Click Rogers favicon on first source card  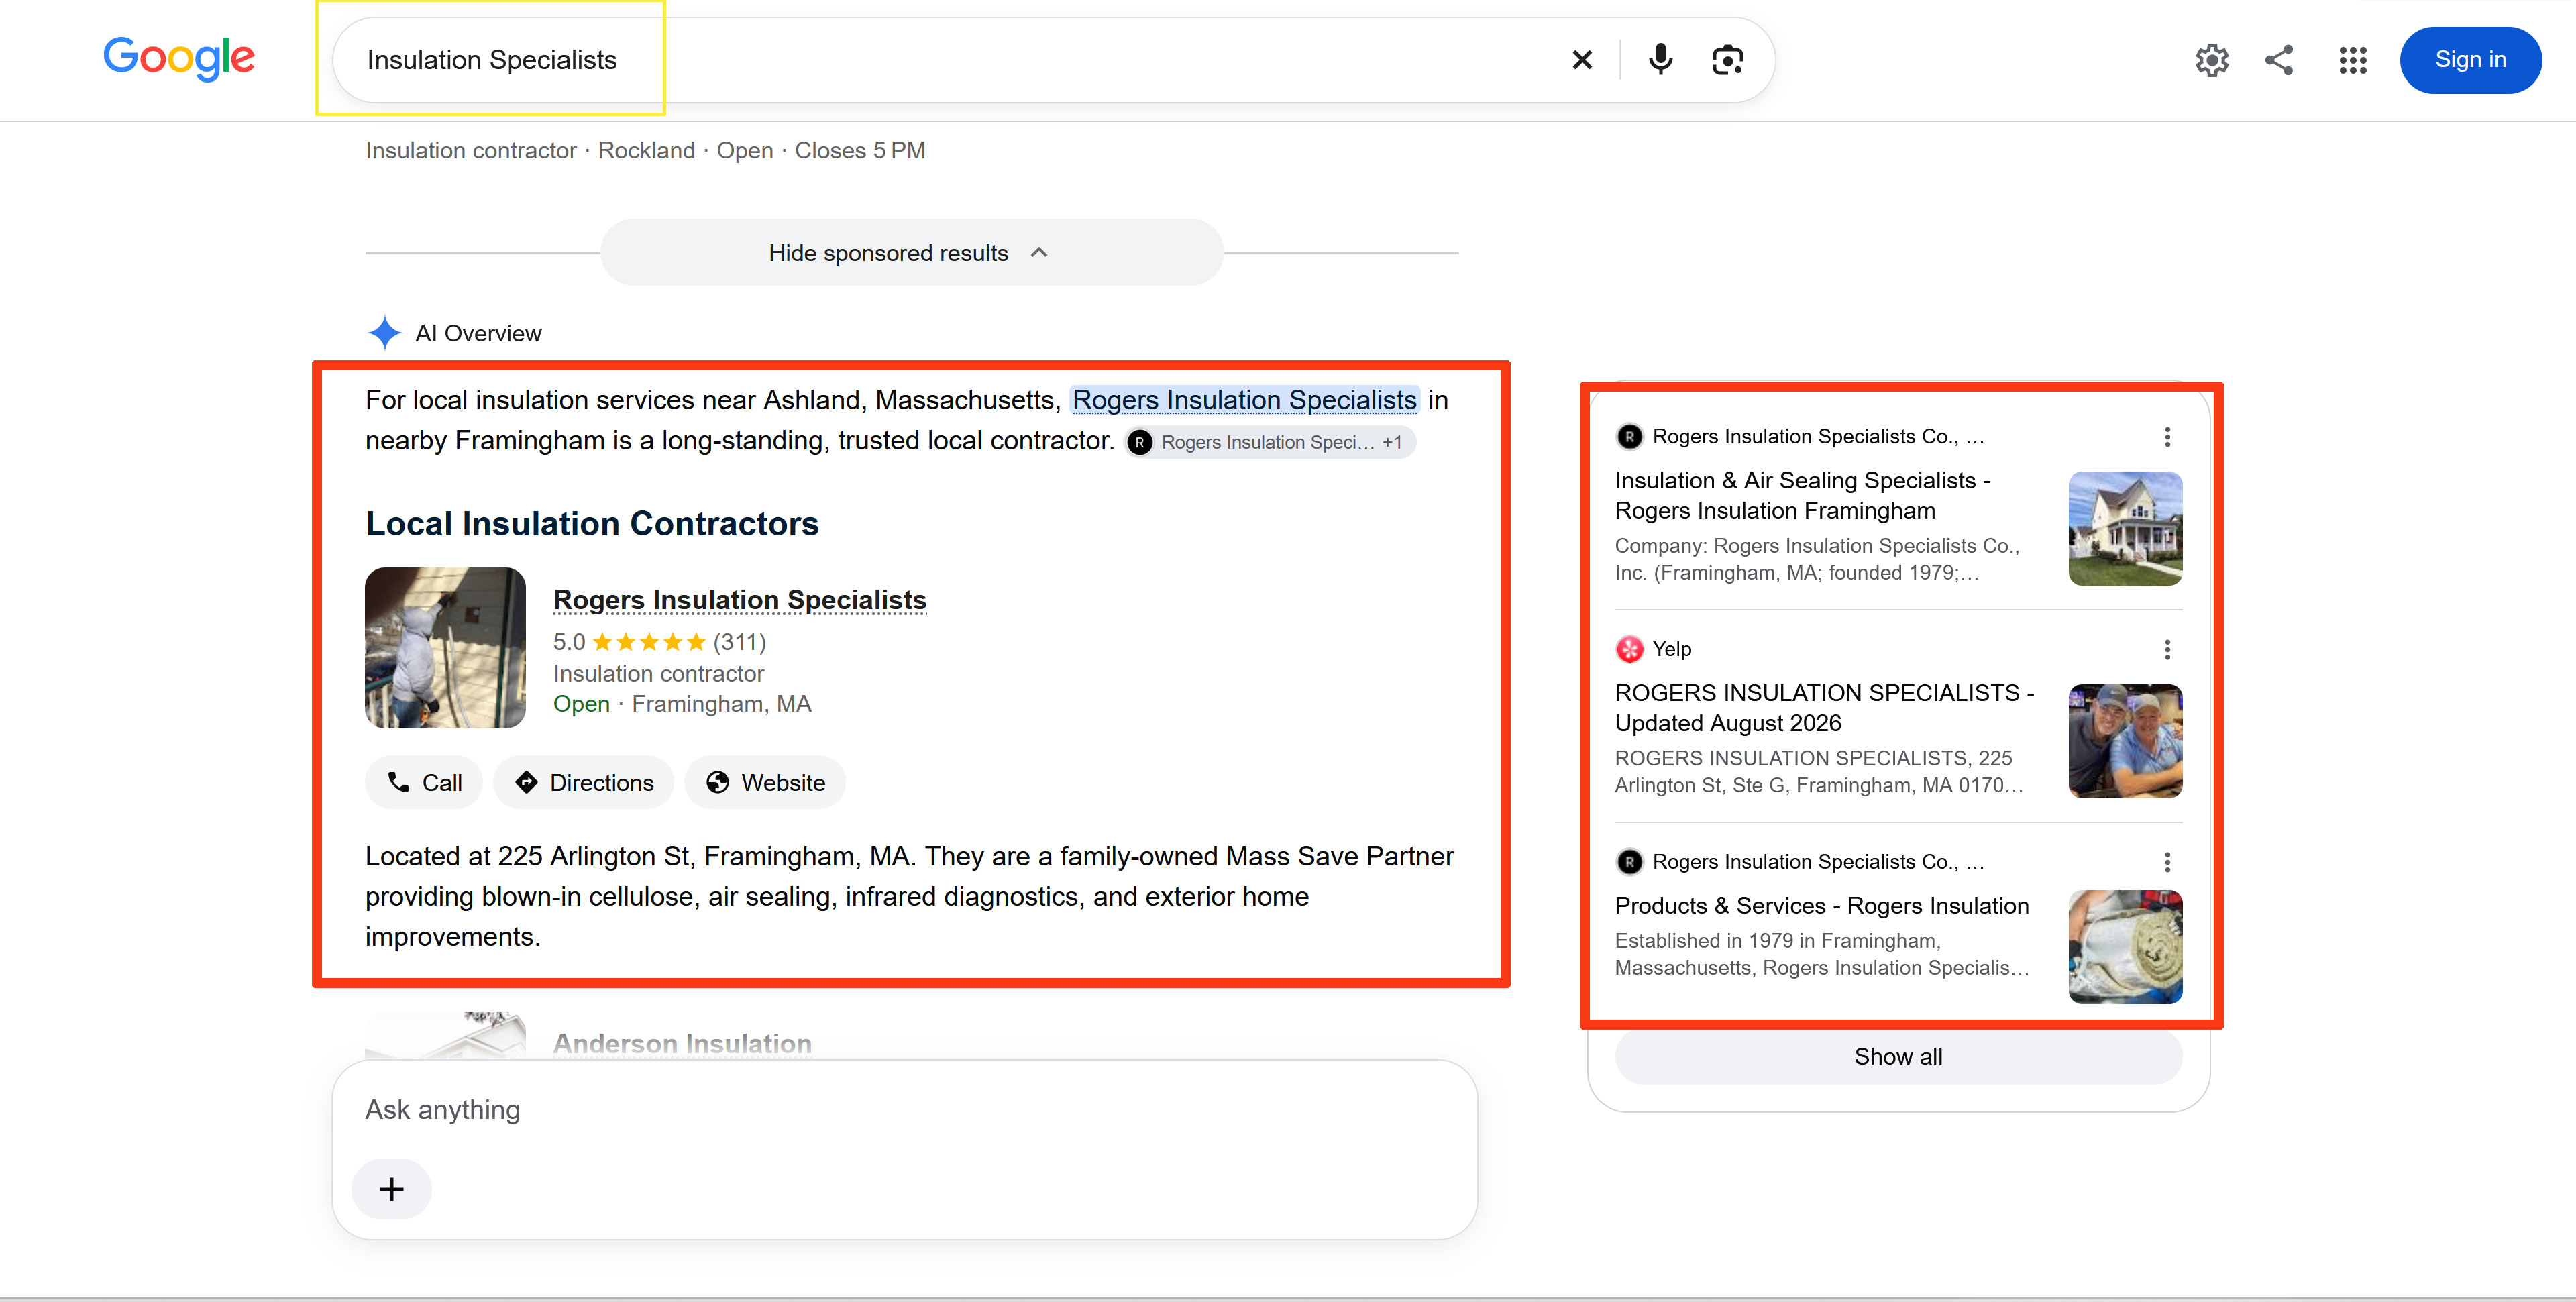(x=1629, y=437)
